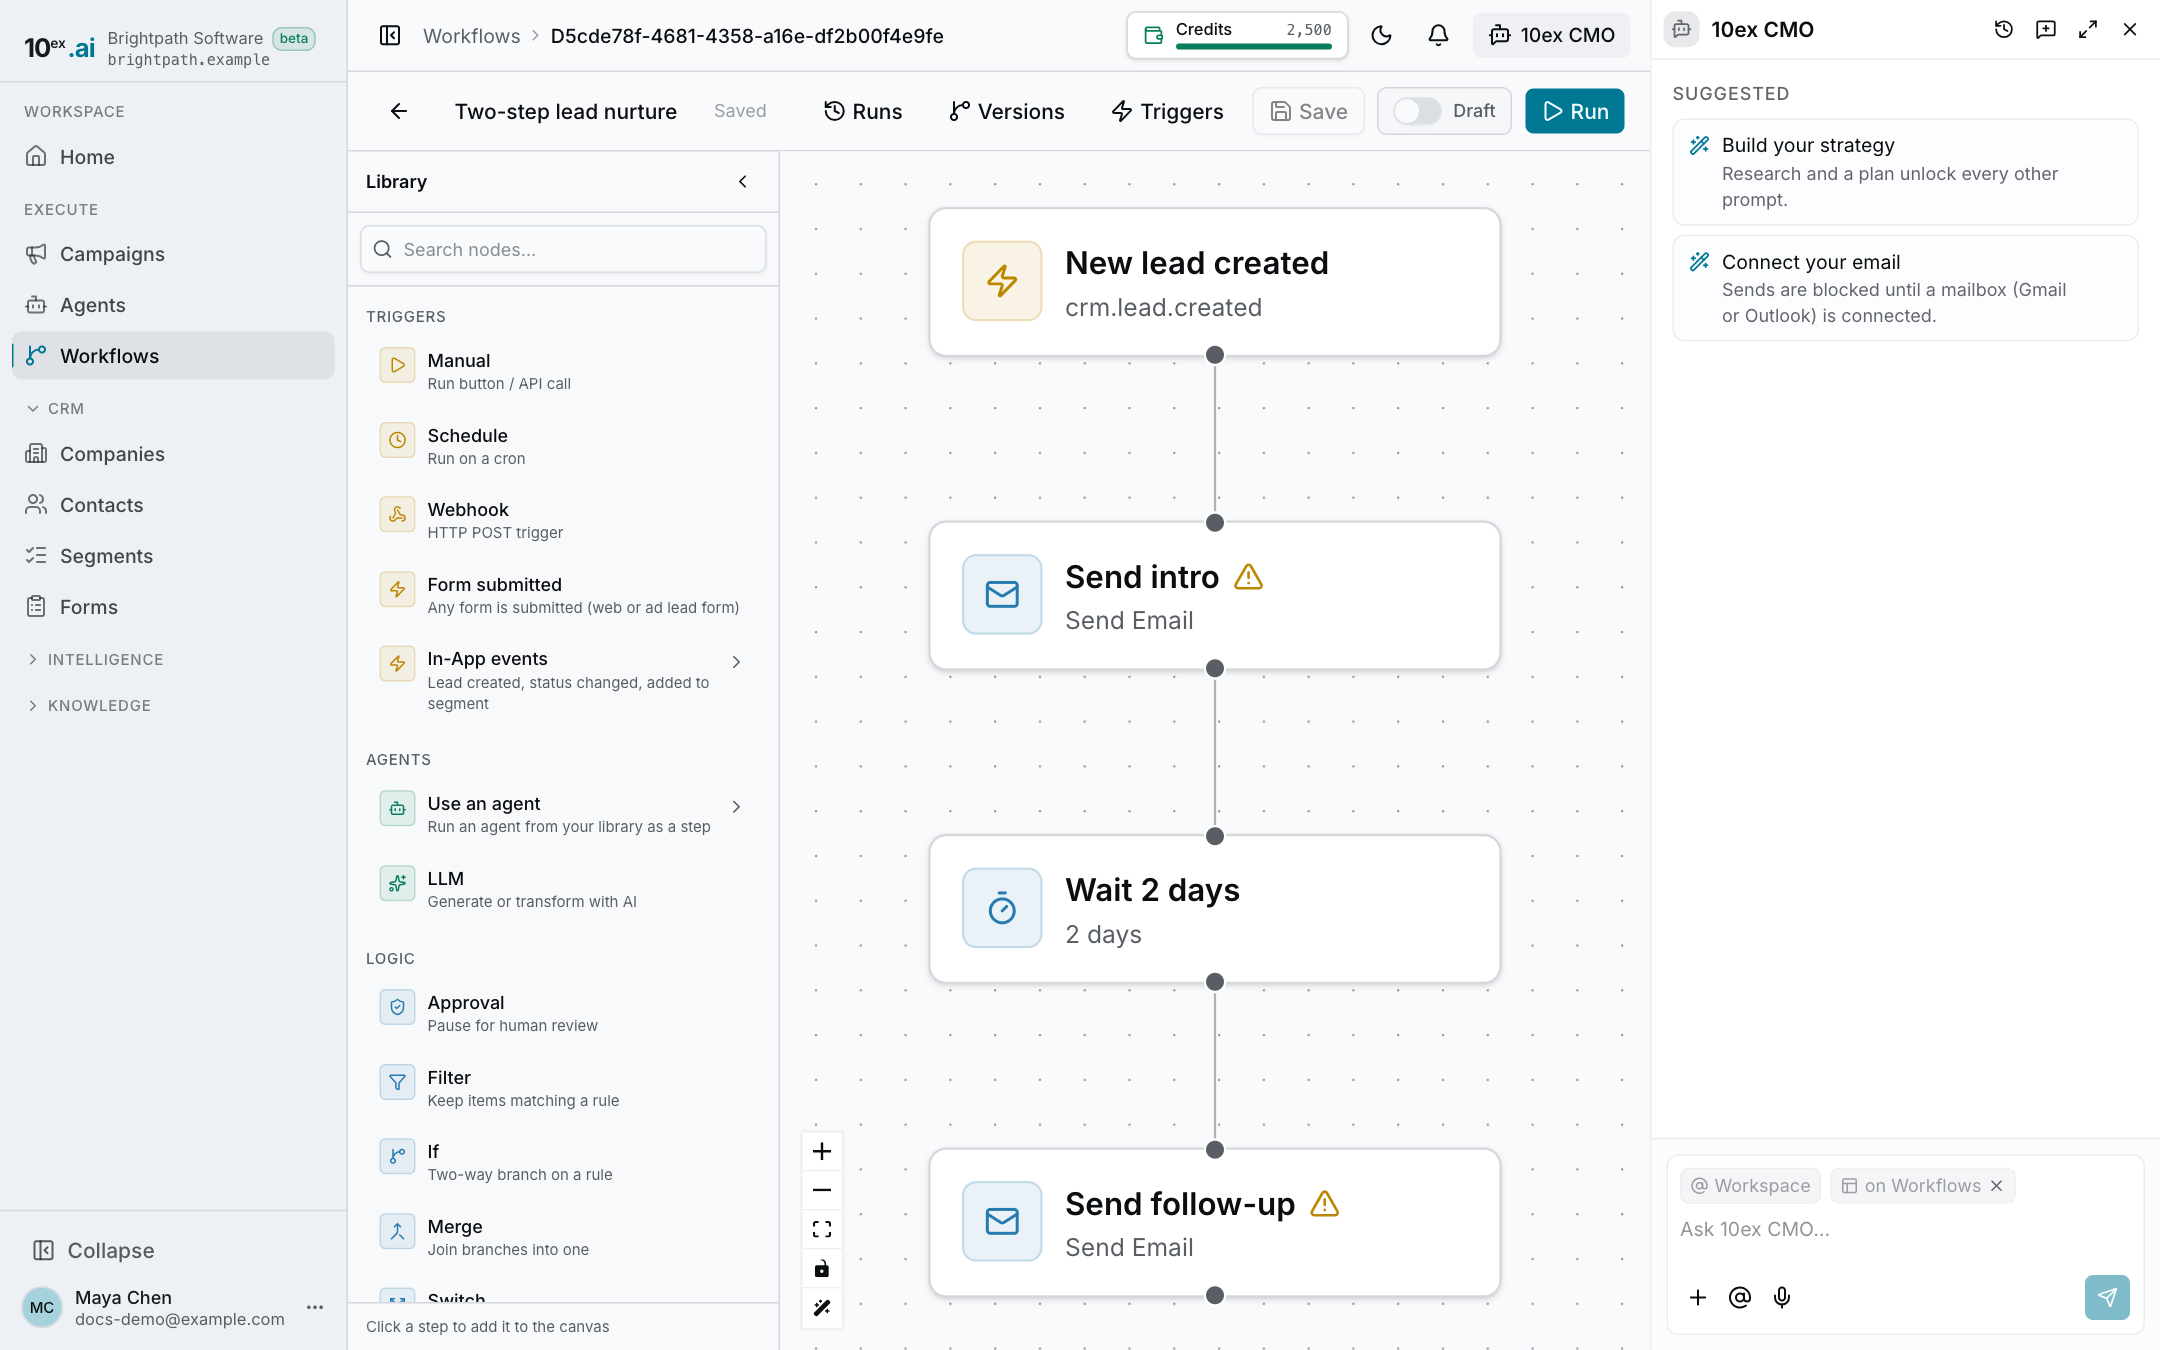Screen dimensions: 2160x1350
Task: Expand In-App events trigger submenu
Action: pos(737,662)
